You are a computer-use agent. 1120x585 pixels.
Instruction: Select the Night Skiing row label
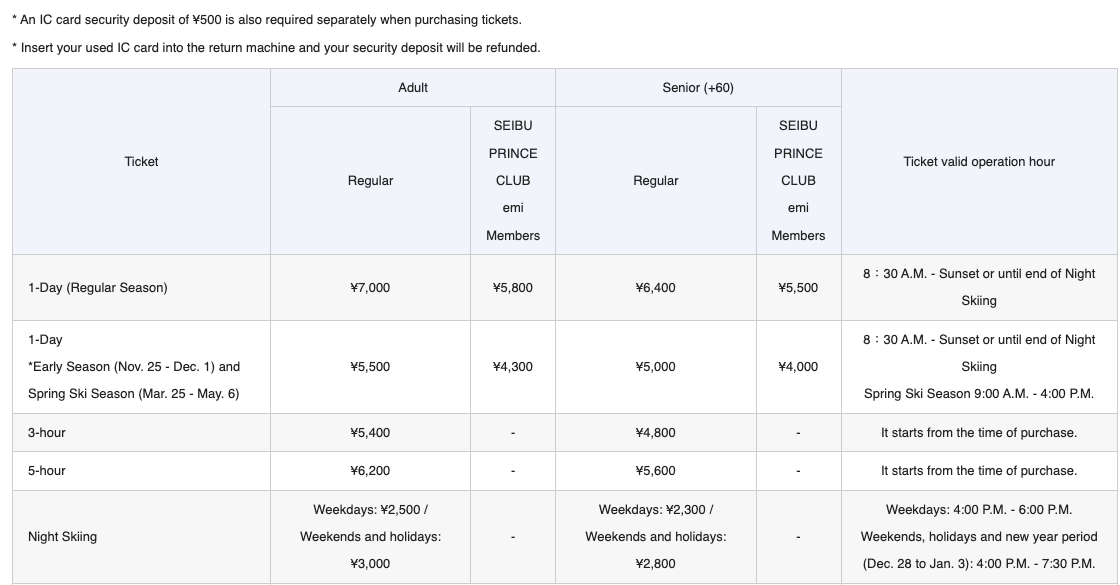[62, 536]
